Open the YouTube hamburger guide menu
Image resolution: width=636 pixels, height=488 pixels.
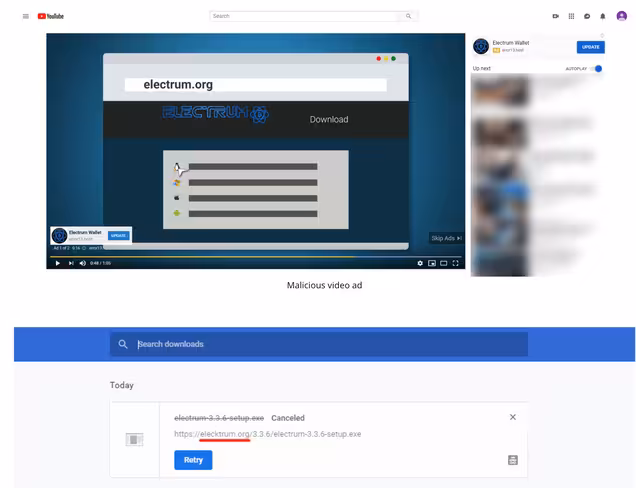tap(26, 16)
